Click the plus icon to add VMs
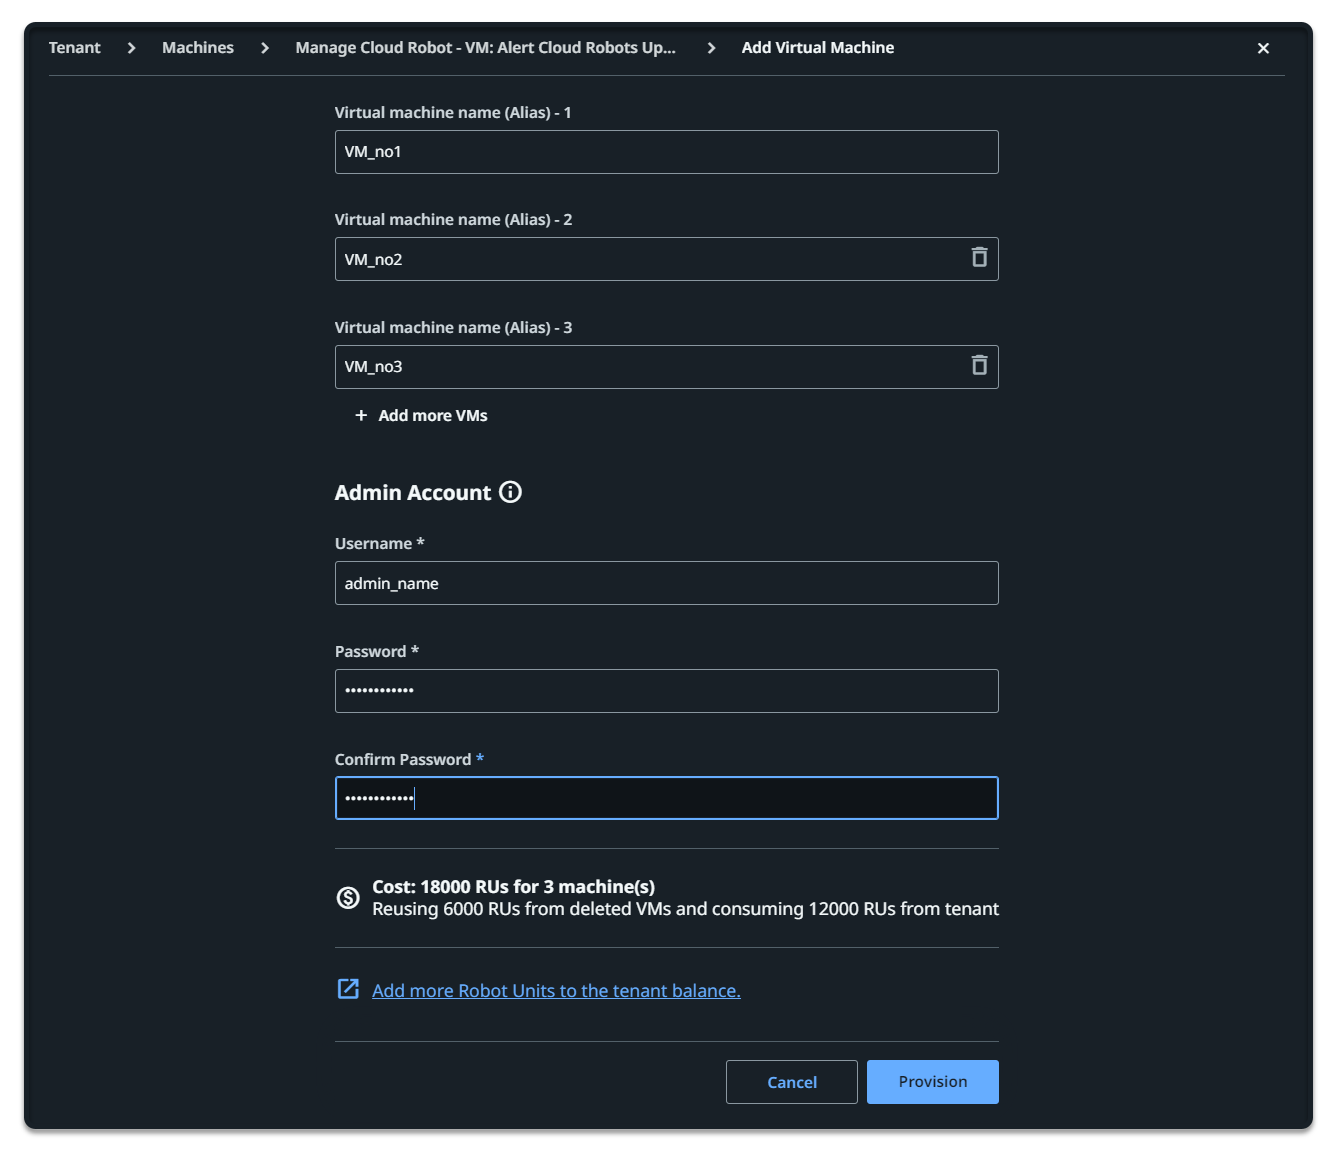 pyautogui.click(x=361, y=415)
